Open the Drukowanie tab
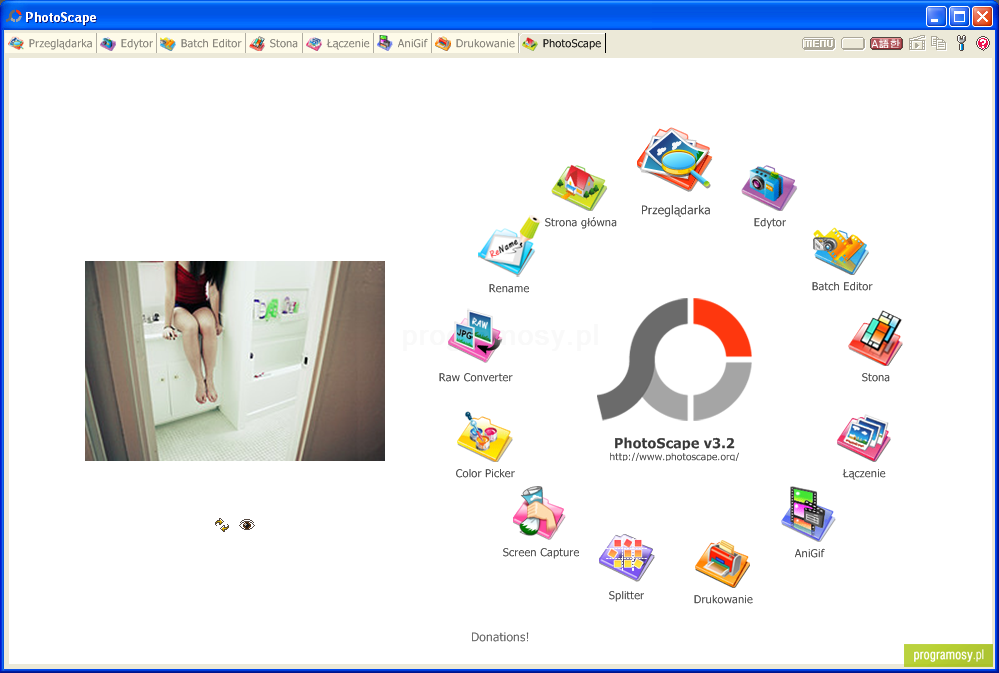The image size is (999, 673). coord(475,43)
